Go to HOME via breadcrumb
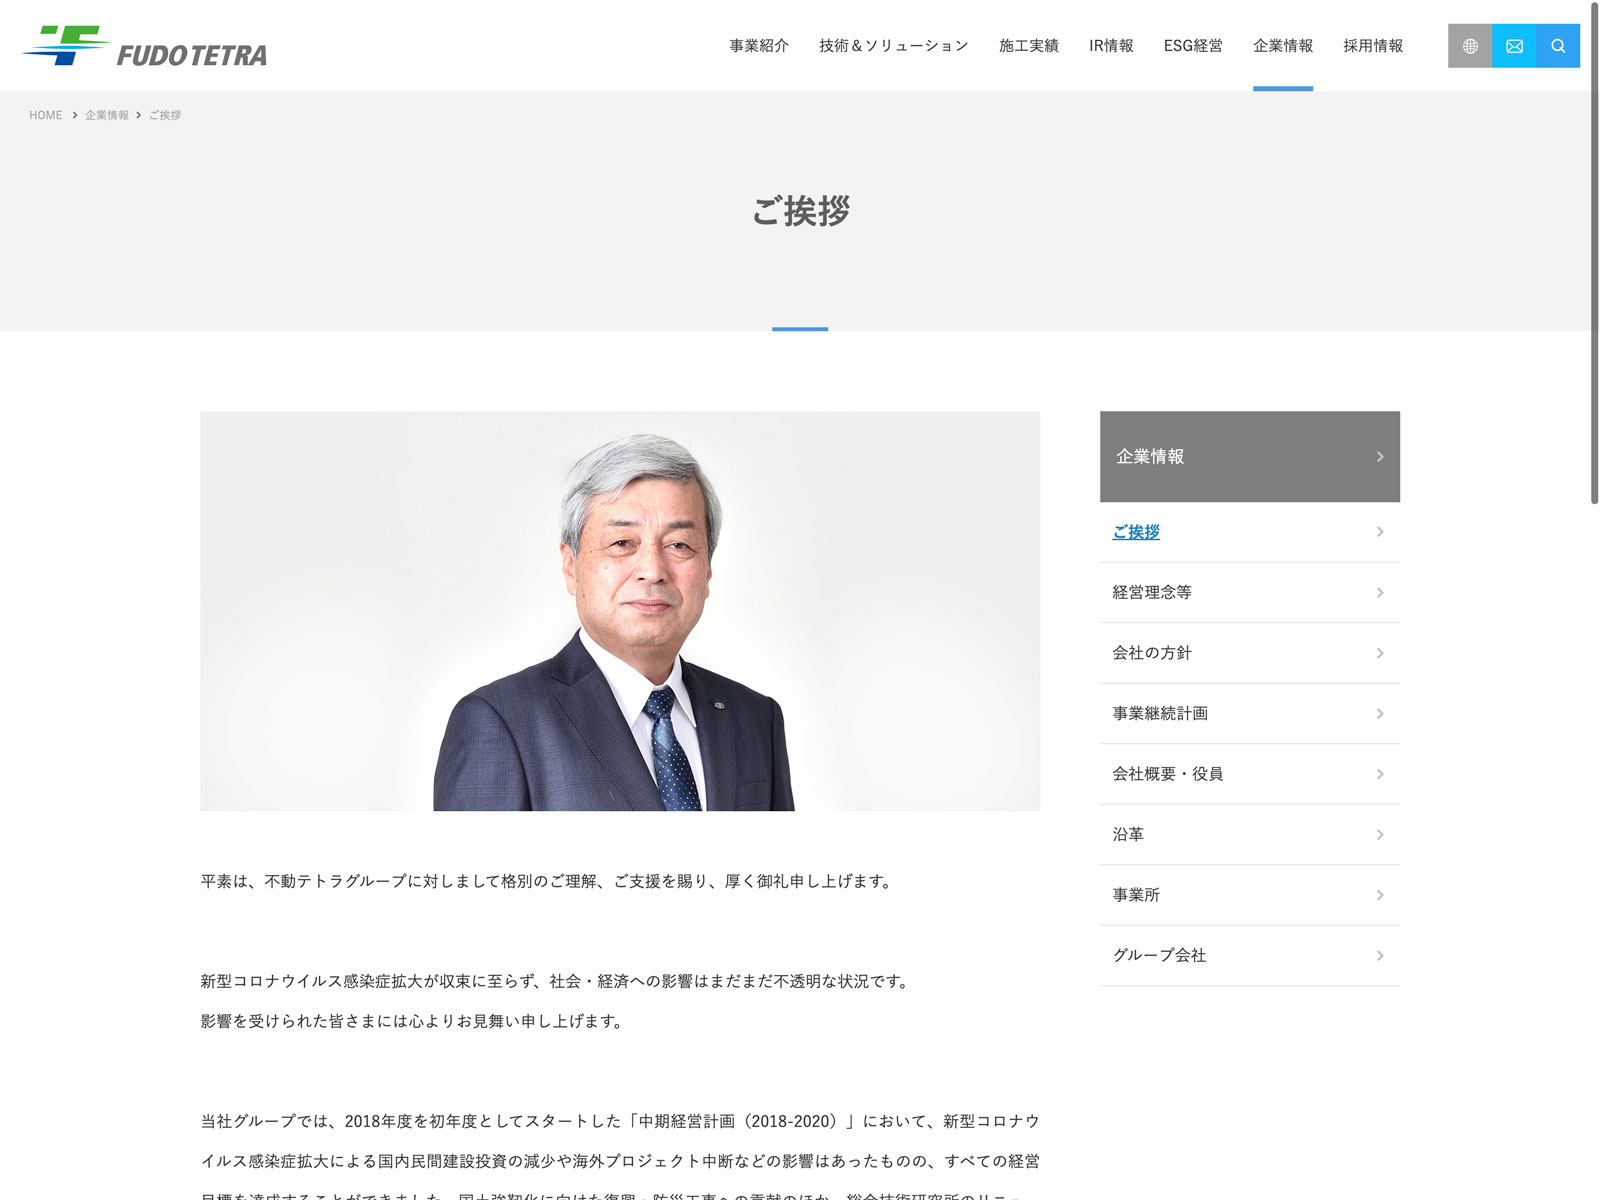1600x1200 pixels. (x=46, y=115)
